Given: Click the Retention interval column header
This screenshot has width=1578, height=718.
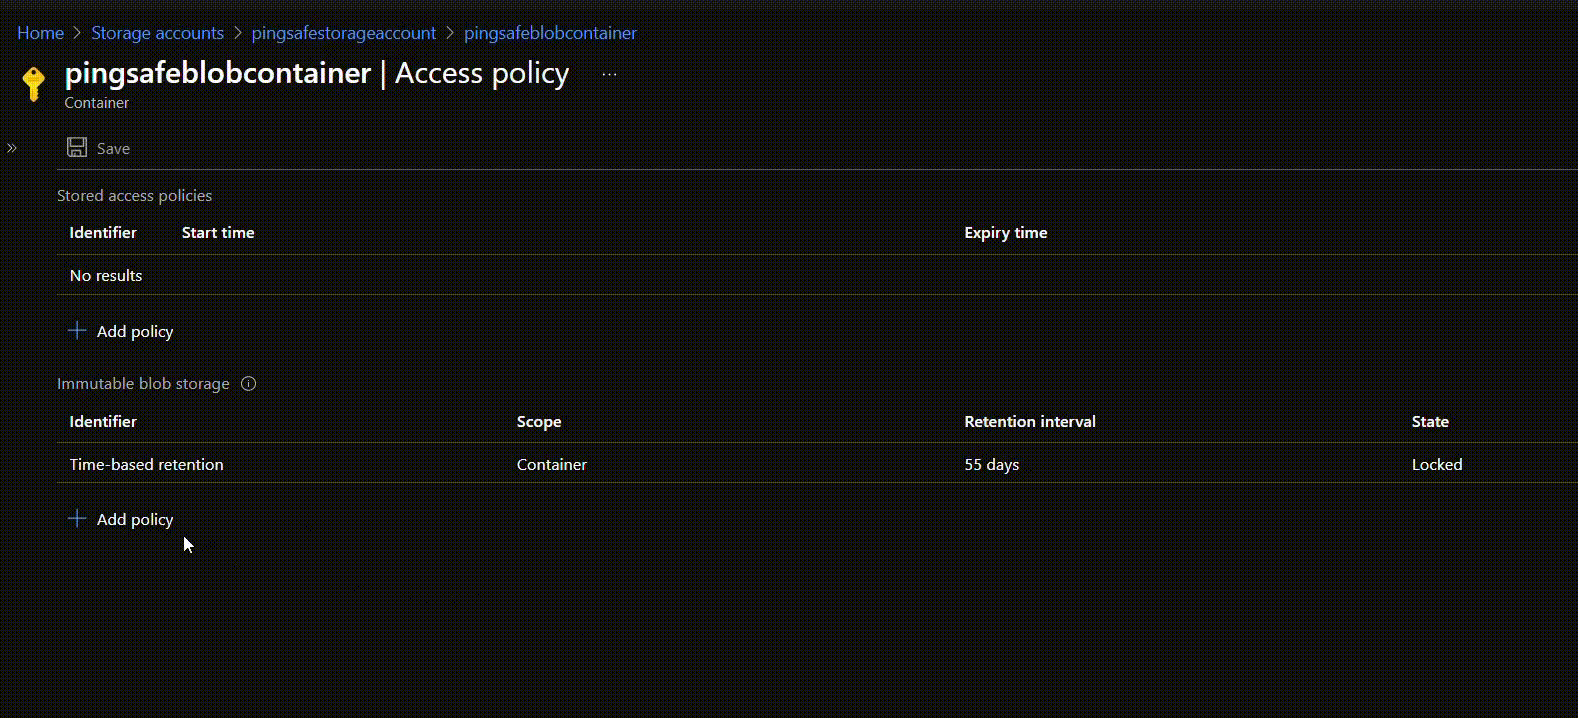Looking at the screenshot, I should 1029,422.
